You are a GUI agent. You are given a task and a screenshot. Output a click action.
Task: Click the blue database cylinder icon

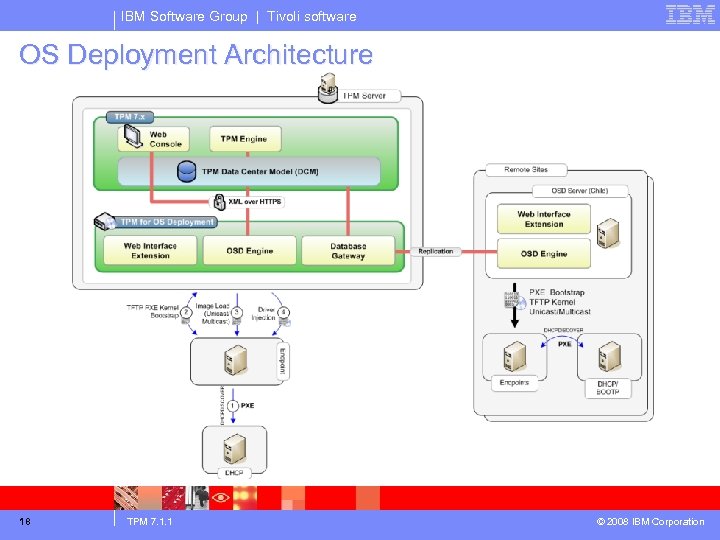tap(186, 171)
